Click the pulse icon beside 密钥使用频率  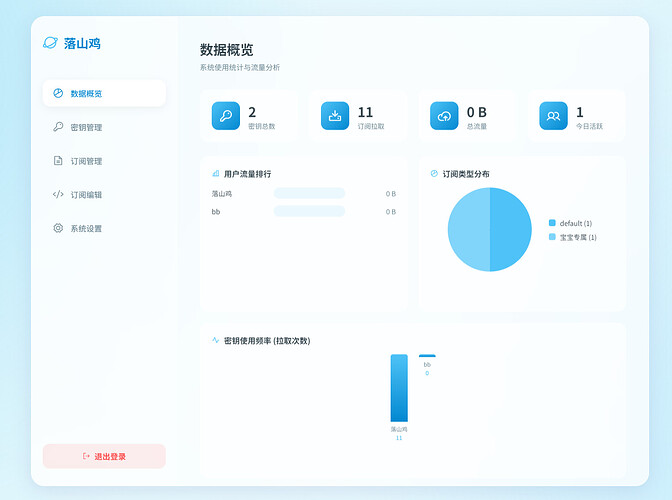pyautogui.click(x=216, y=340)
